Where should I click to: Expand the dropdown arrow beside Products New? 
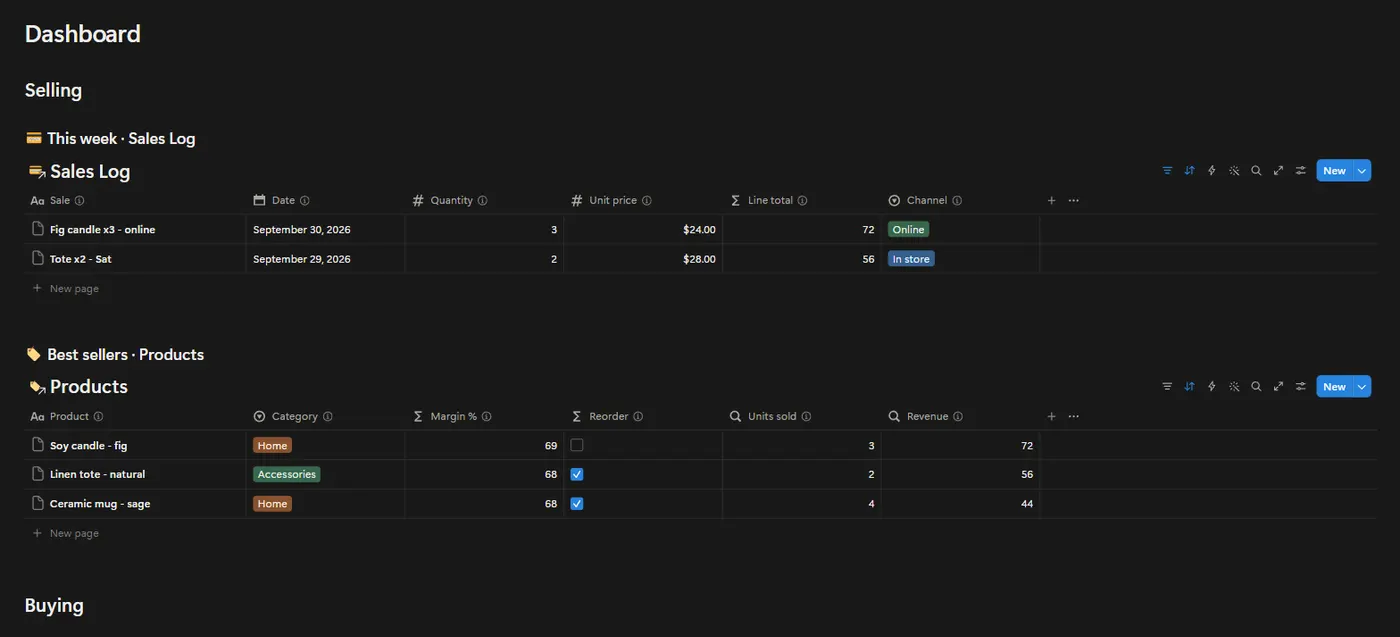(x=1362, y=387)
